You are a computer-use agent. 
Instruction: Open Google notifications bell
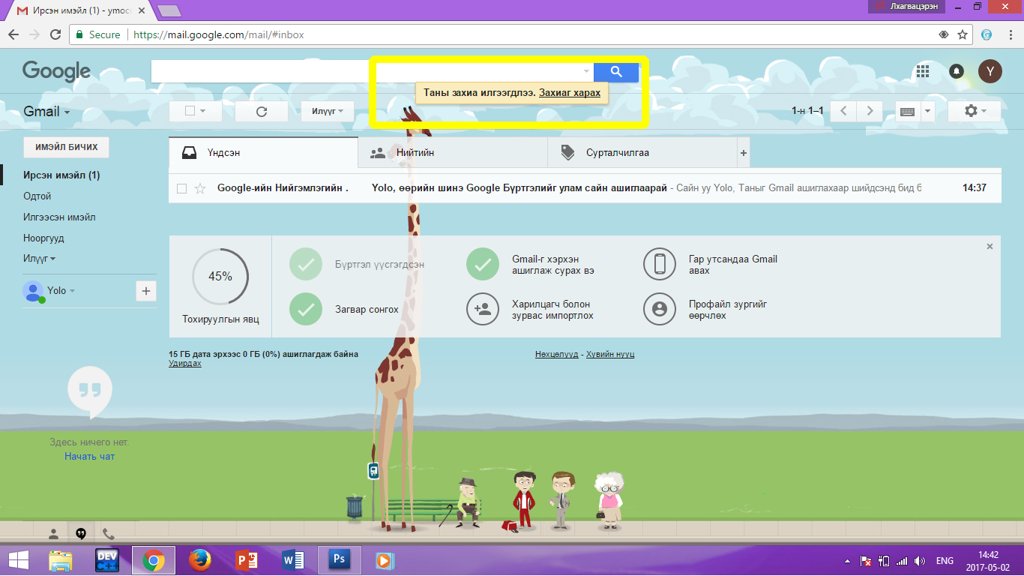tap(956, 72)
